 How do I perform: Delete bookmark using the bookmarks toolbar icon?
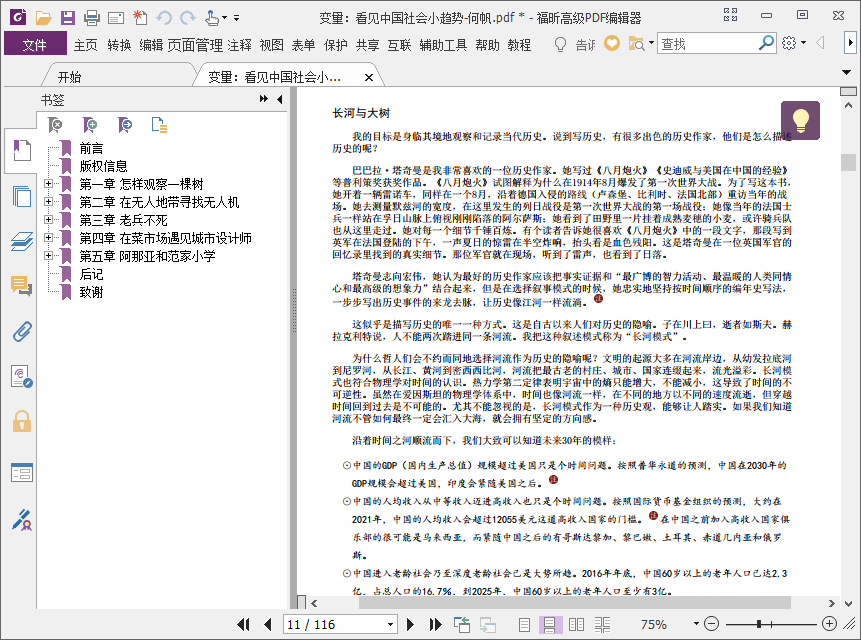tap(55, 125)
